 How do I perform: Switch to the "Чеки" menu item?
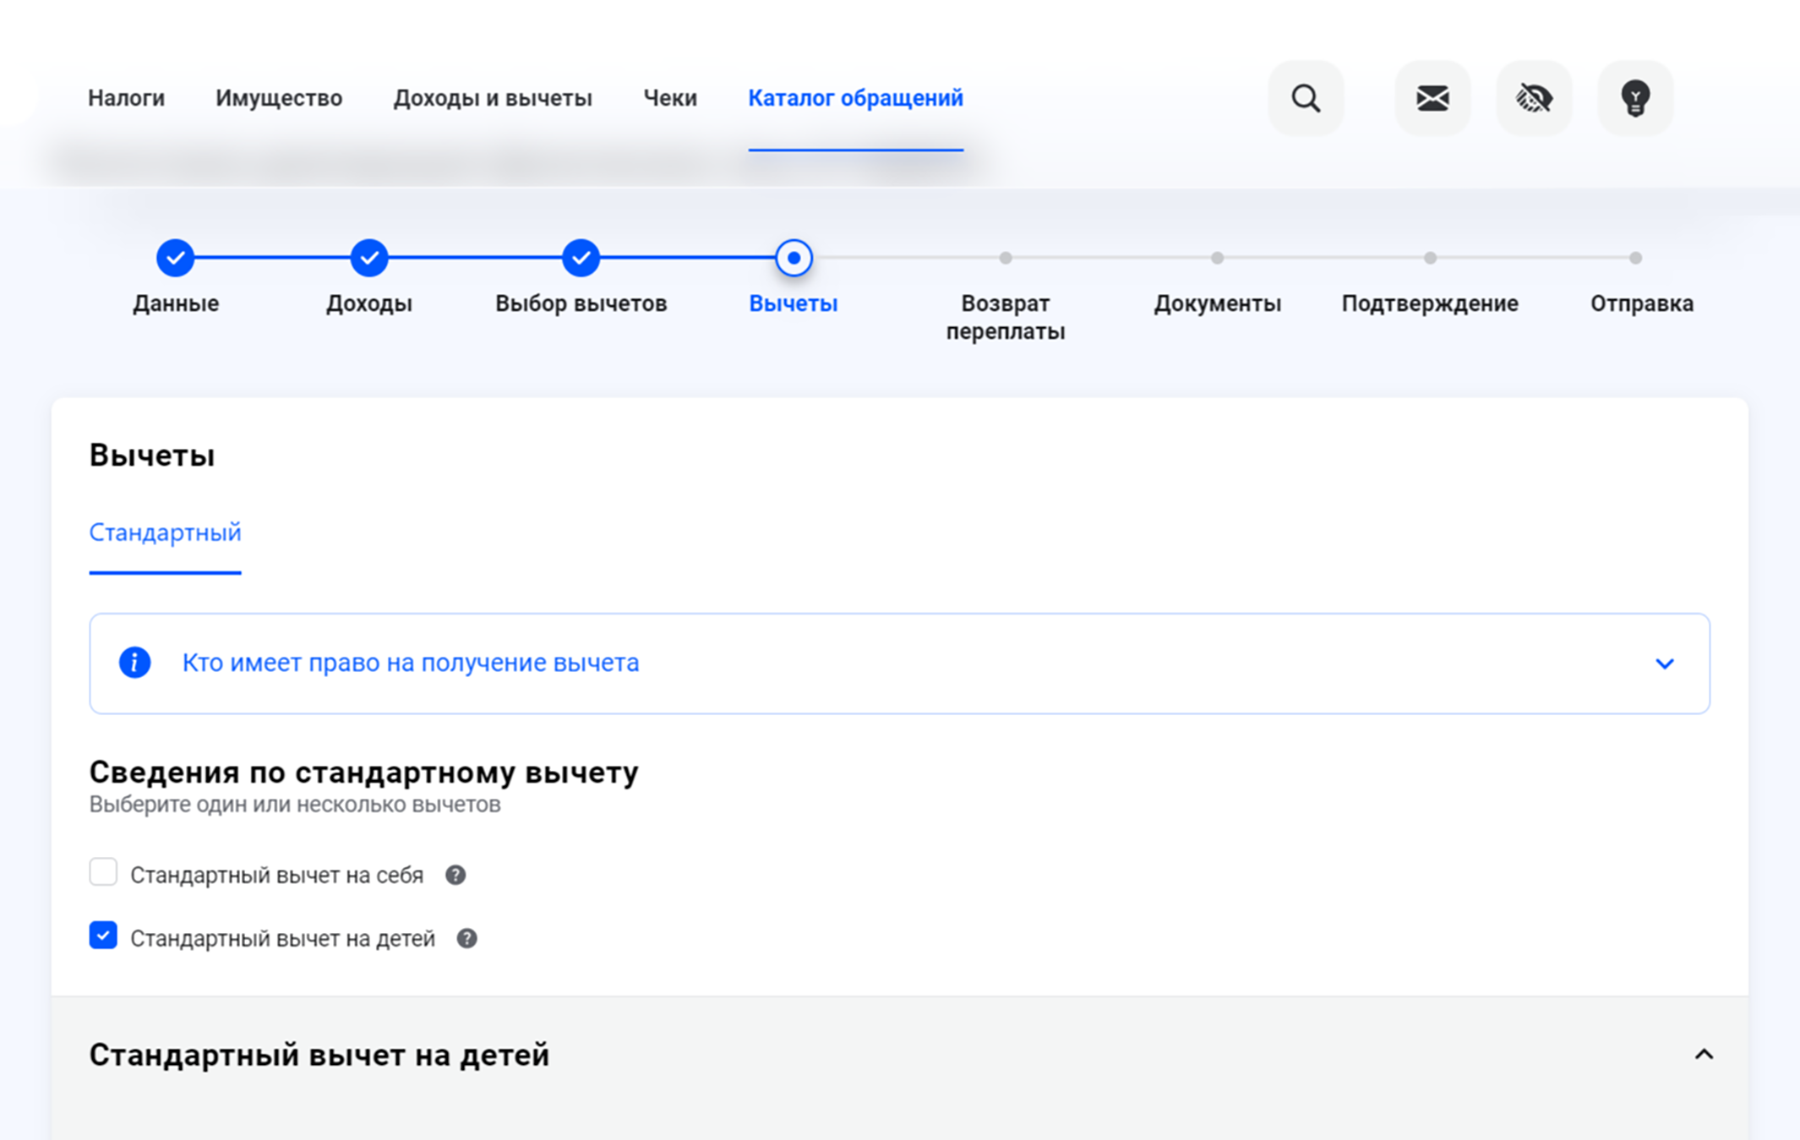(x=670, y=98)
